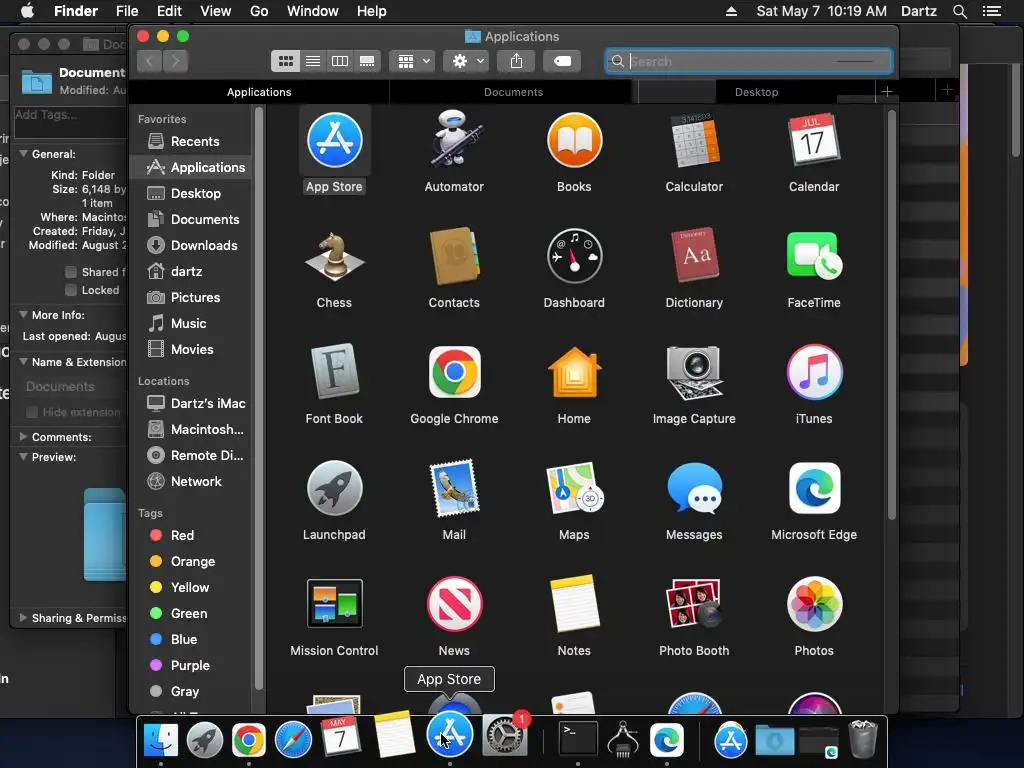
Task: Click the Home application icon
Action: point(574,372)
